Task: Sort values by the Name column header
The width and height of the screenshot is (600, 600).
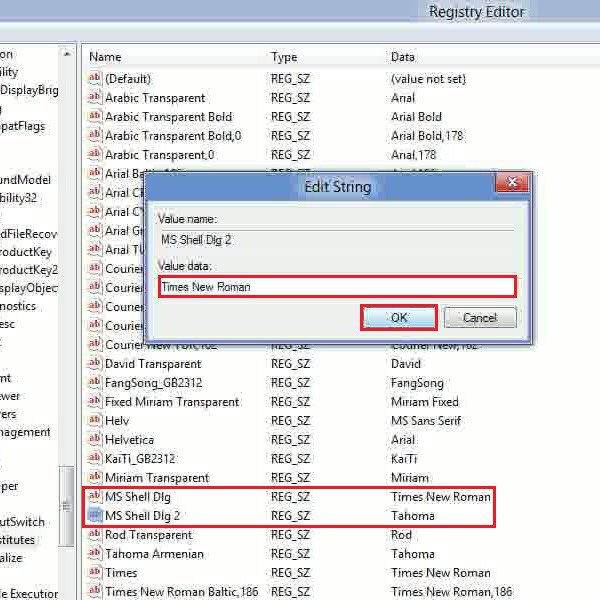Action: click(x=105, y=57)
